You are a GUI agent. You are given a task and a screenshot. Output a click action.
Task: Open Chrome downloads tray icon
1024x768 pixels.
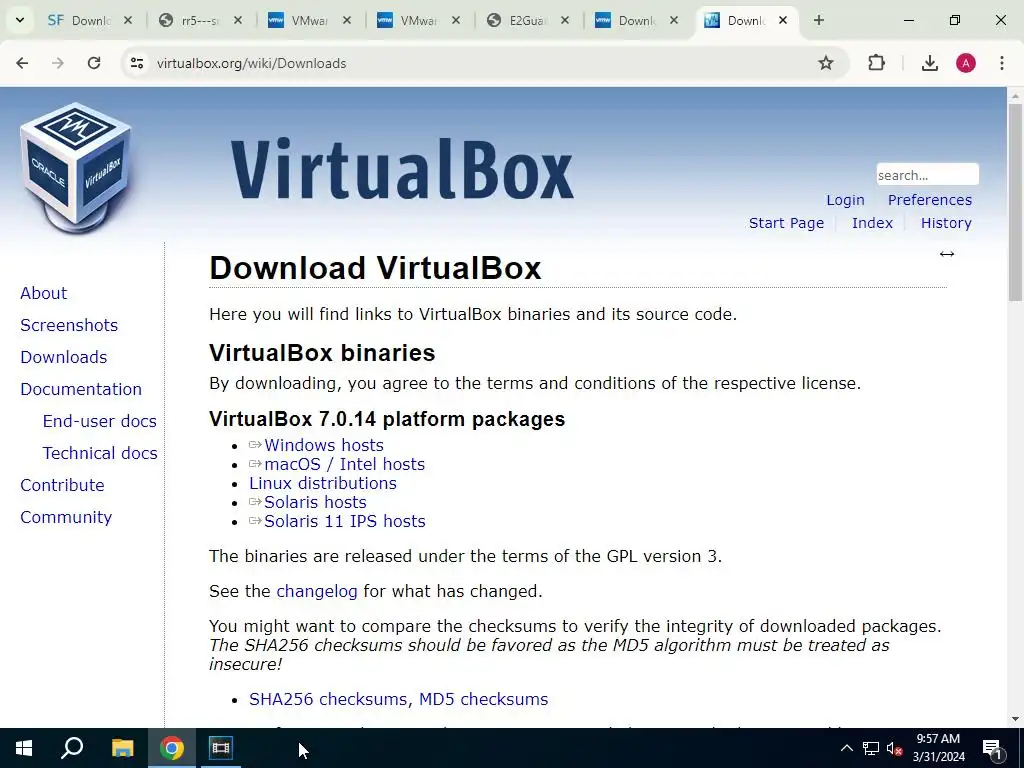[929, 63]
